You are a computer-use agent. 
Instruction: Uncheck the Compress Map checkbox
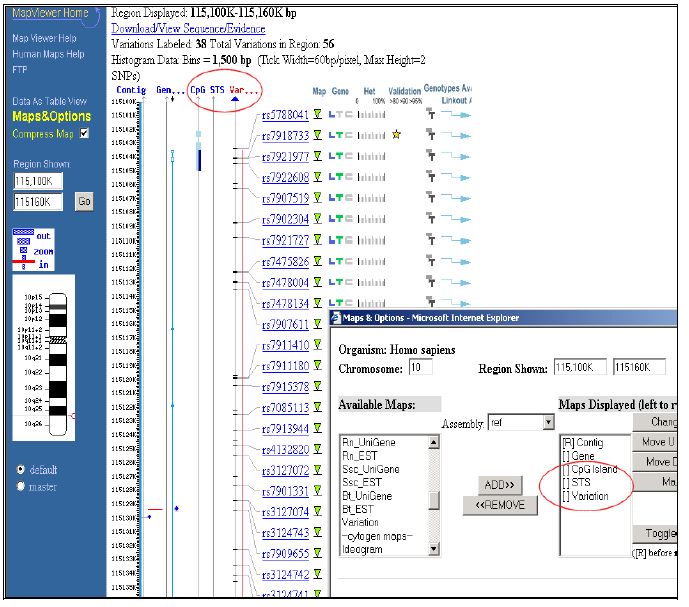84,133
